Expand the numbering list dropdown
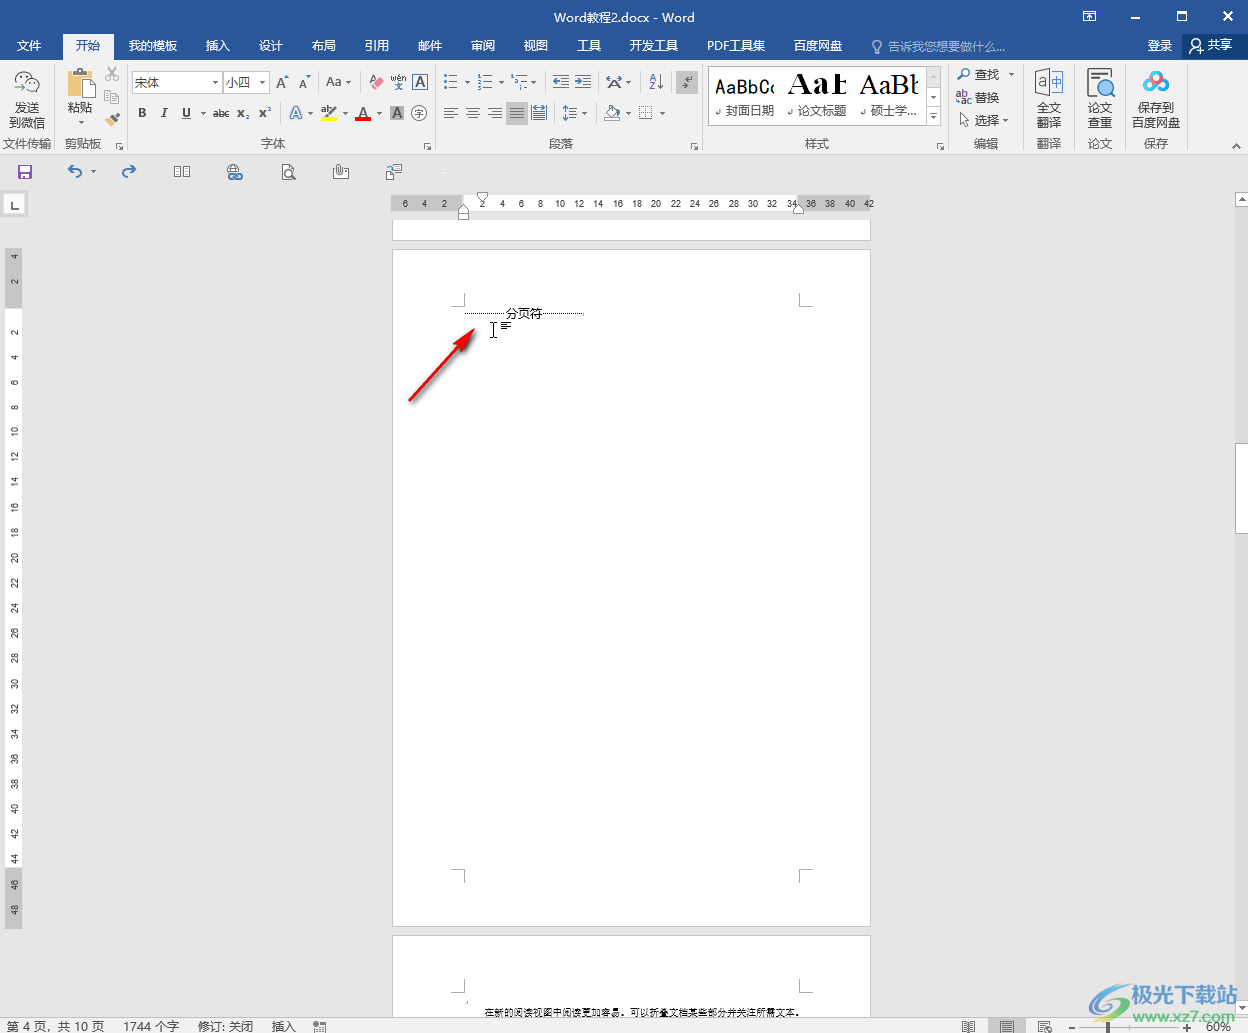 pyautogui.click(x=501, y=82)
